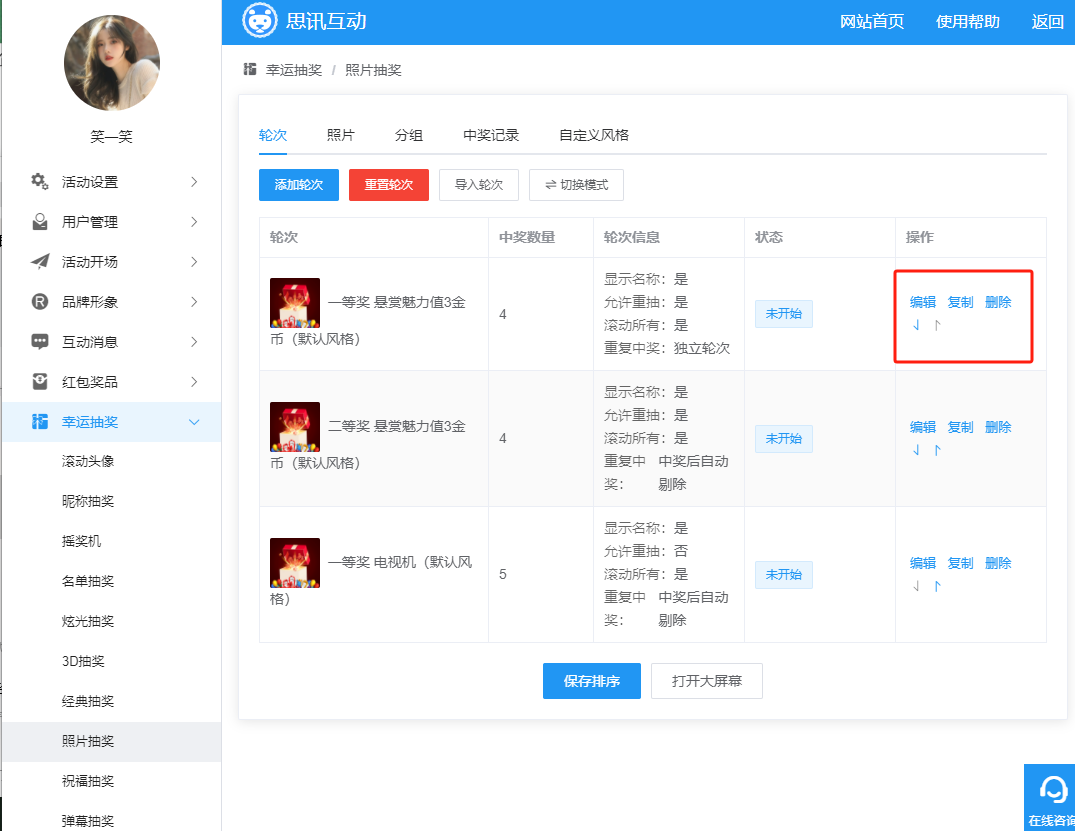This screenshot has height=831, width=1075.
Task: Open 在线咨询 headset support icon
Action: point(1053,790)
